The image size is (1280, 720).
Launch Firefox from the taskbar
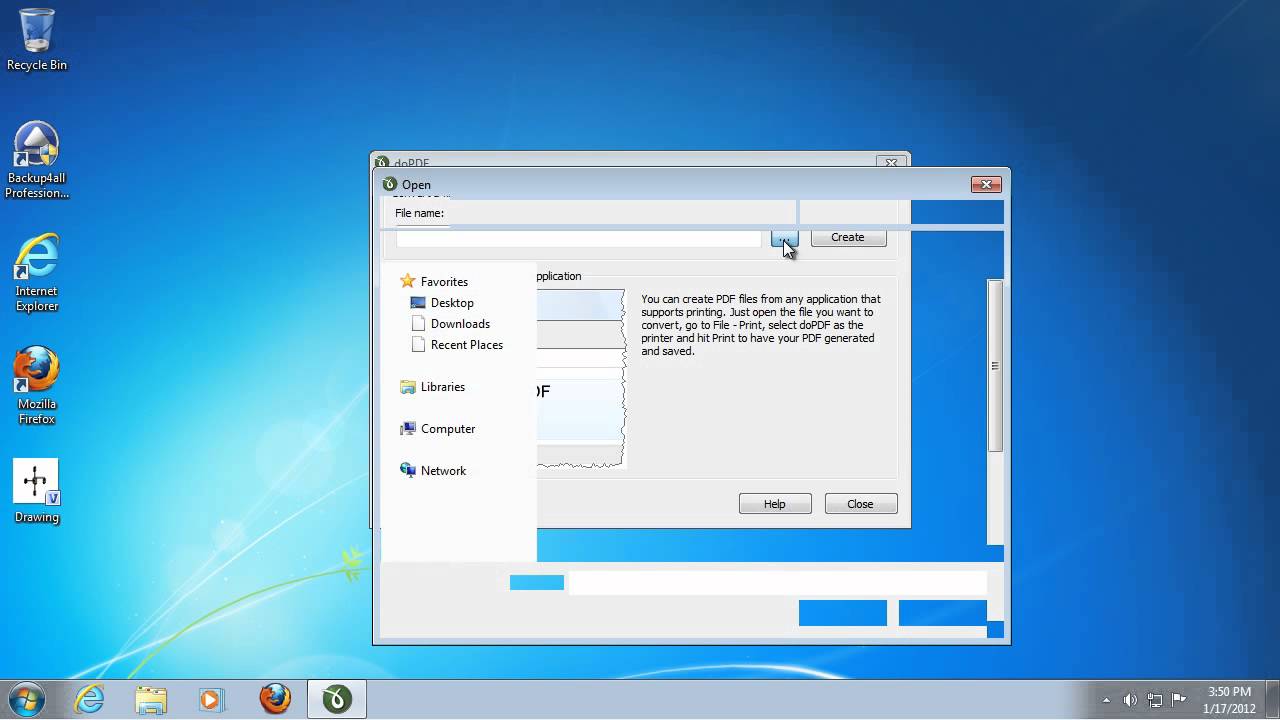pyautogui.click(x=275, y=699)
